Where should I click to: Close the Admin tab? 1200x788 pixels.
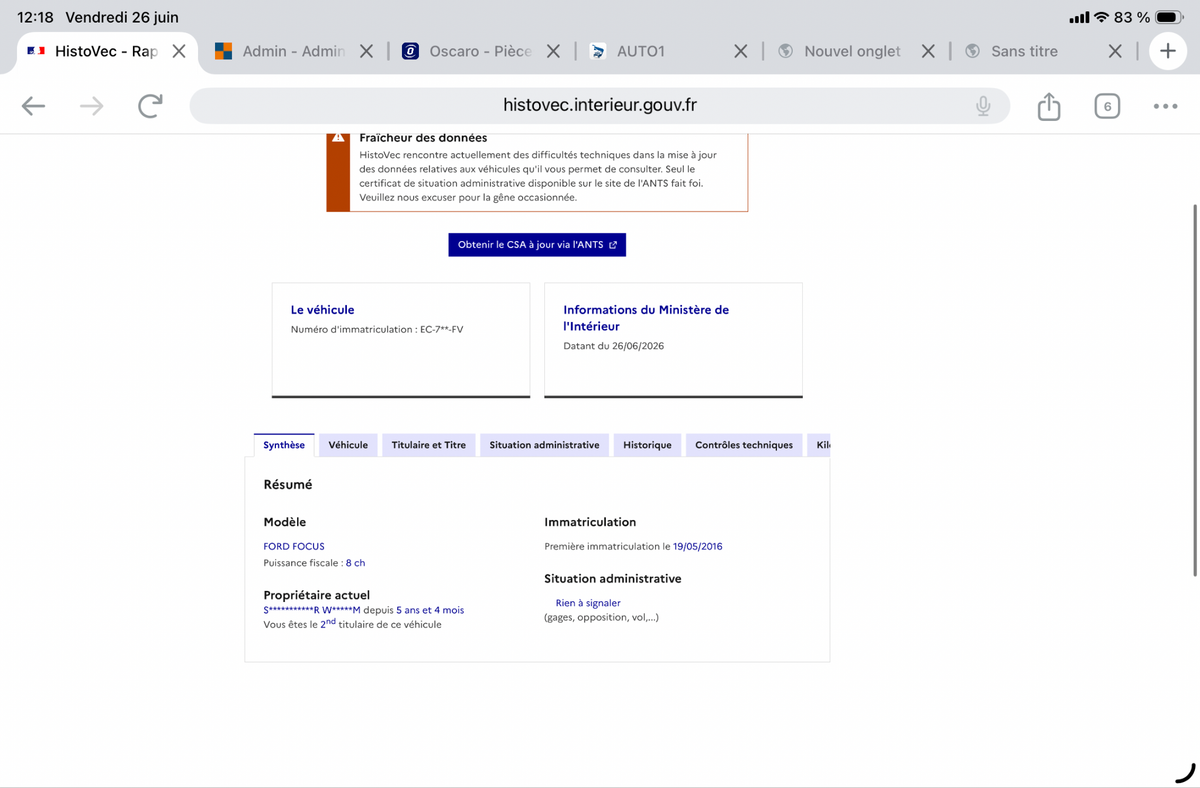coord(366,51)
